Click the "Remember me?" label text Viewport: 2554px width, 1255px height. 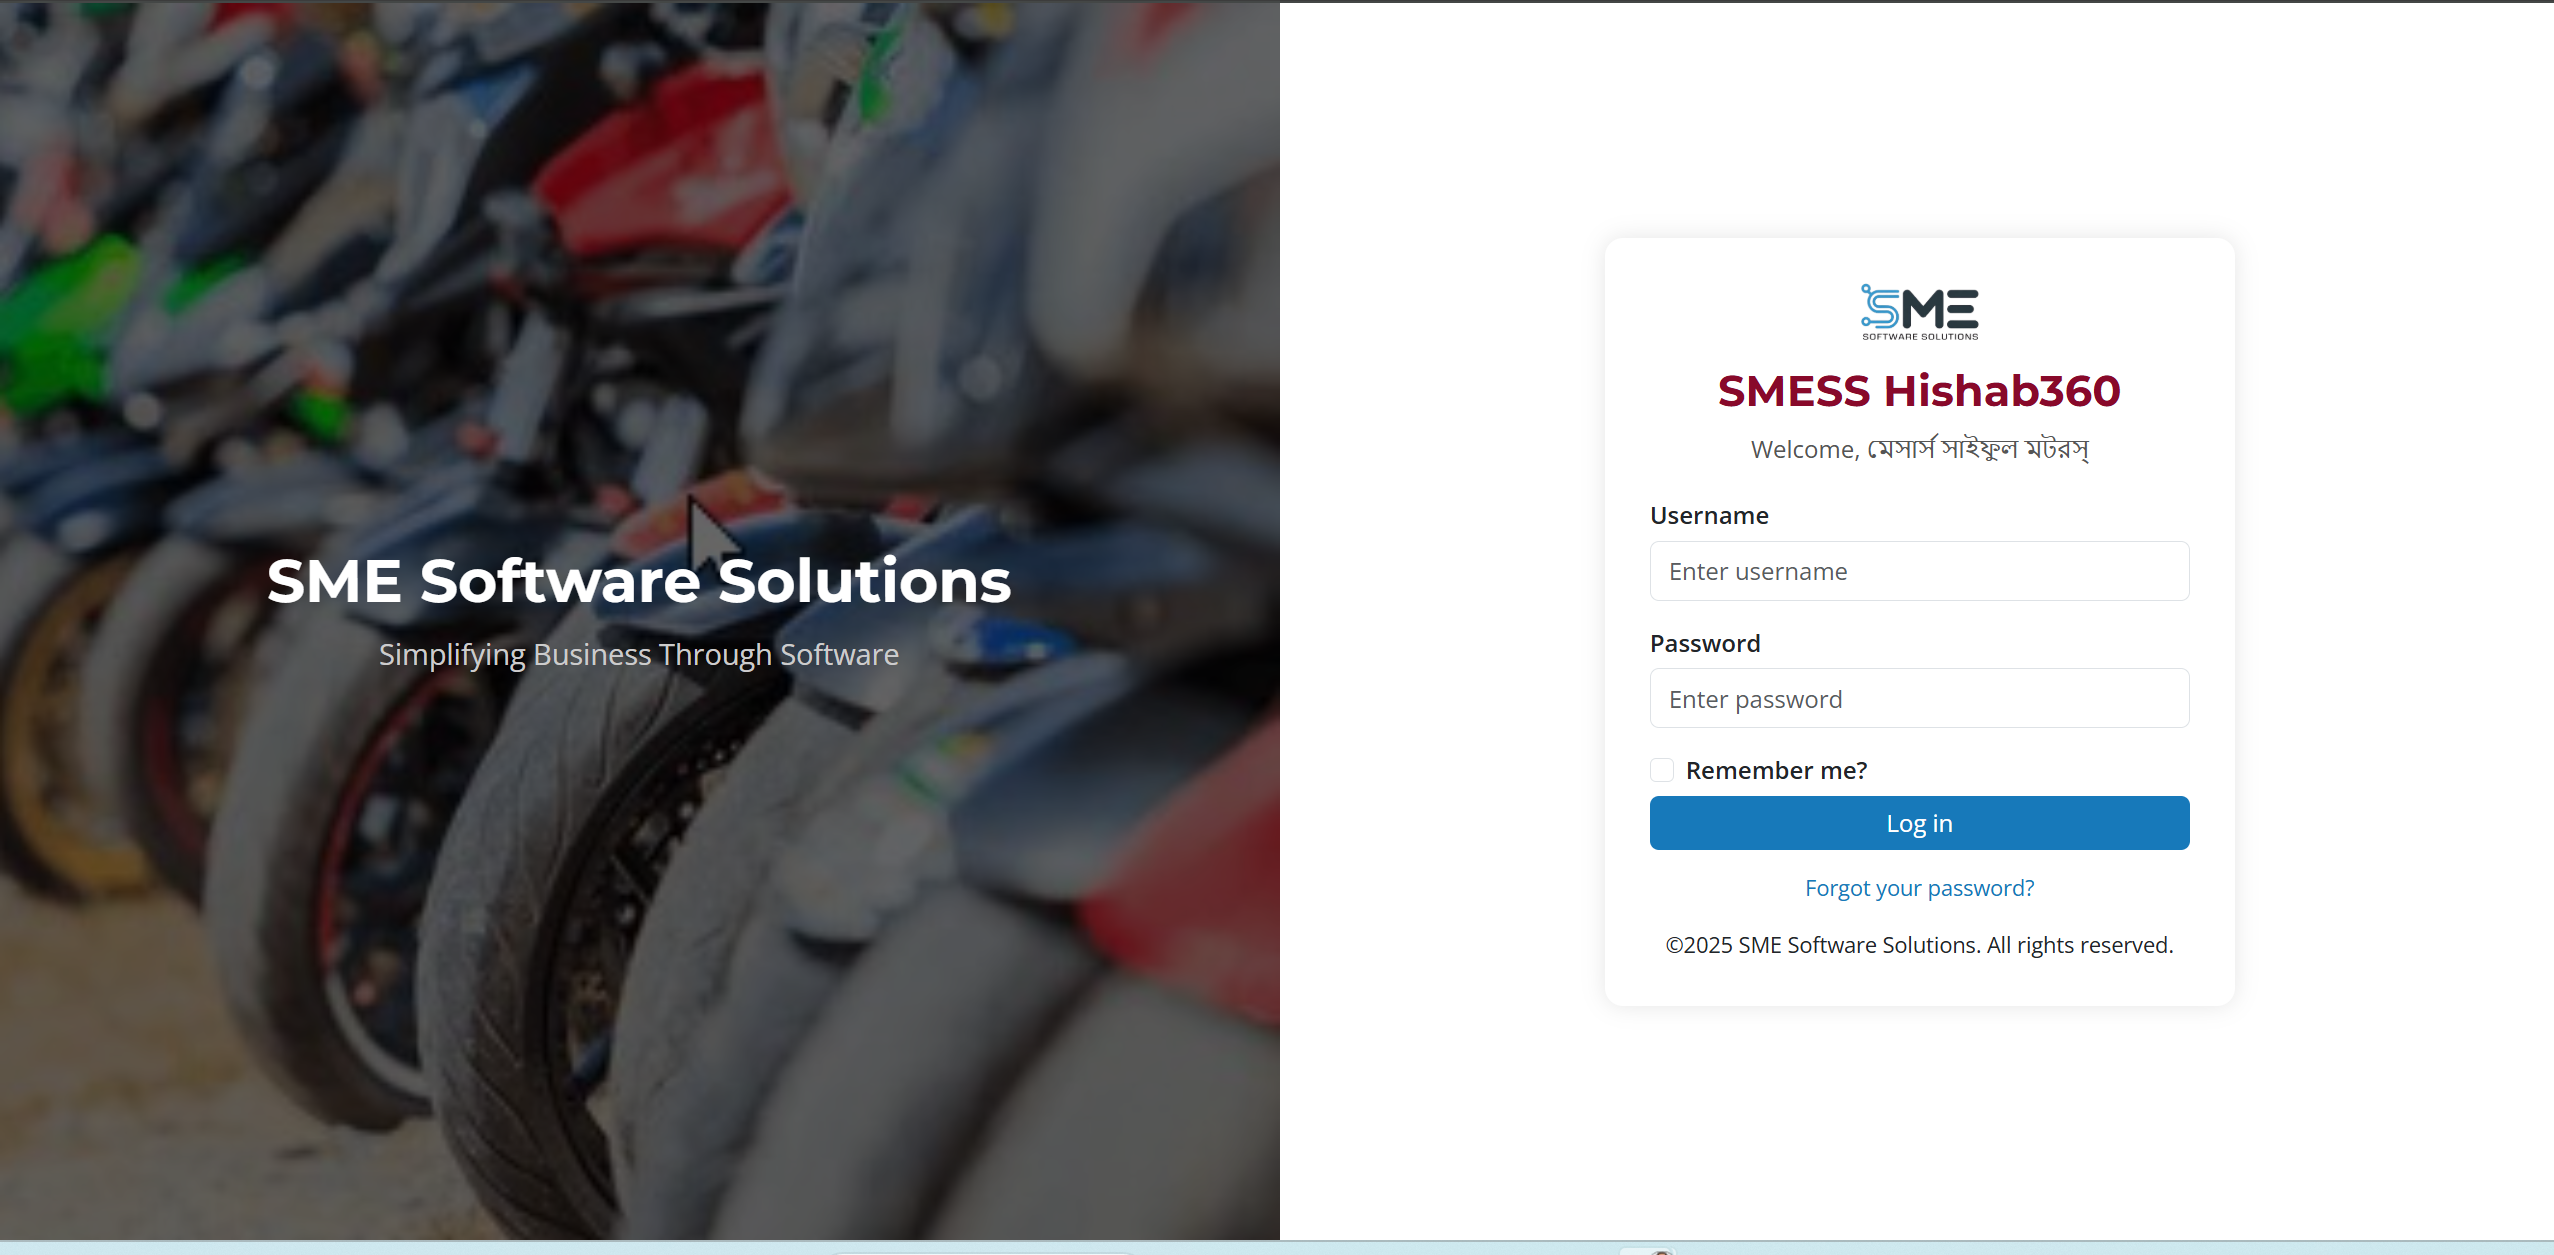(1776, 770)
